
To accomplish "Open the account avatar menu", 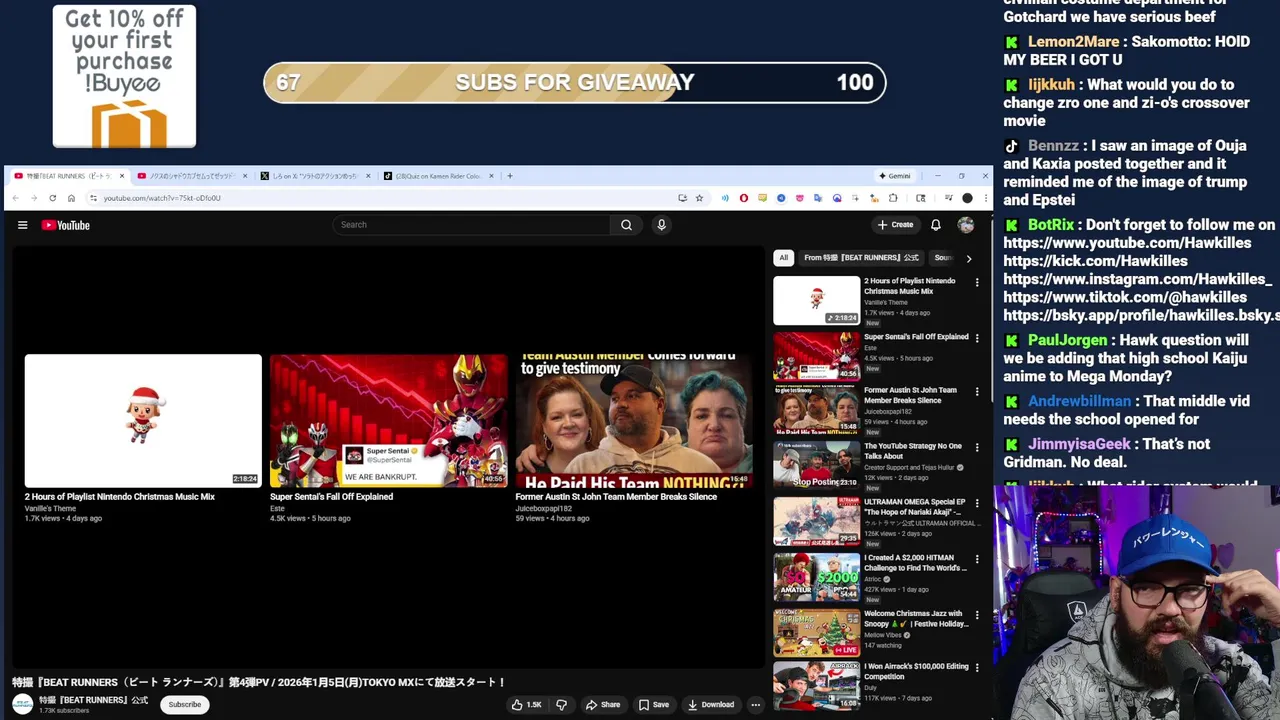I will pos(966,225).
